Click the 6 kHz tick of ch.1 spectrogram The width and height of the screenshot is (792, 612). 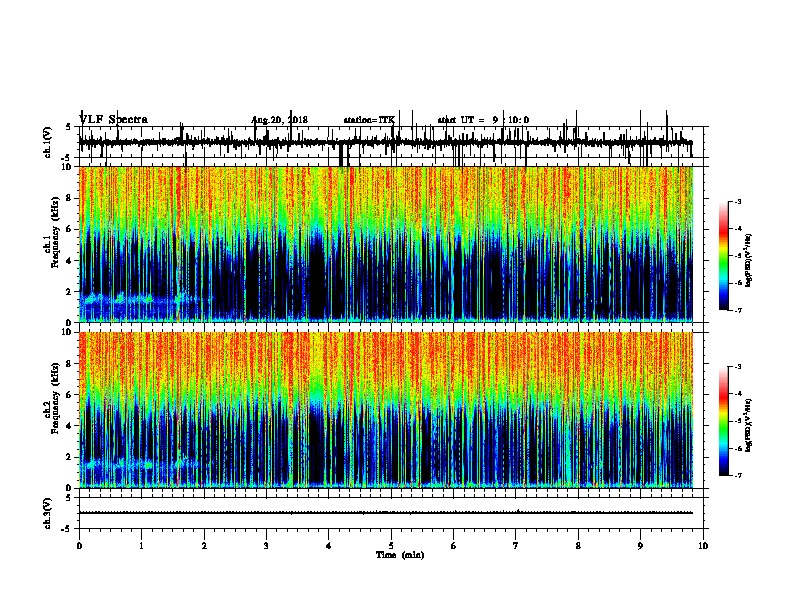click(x=70, y=229)
